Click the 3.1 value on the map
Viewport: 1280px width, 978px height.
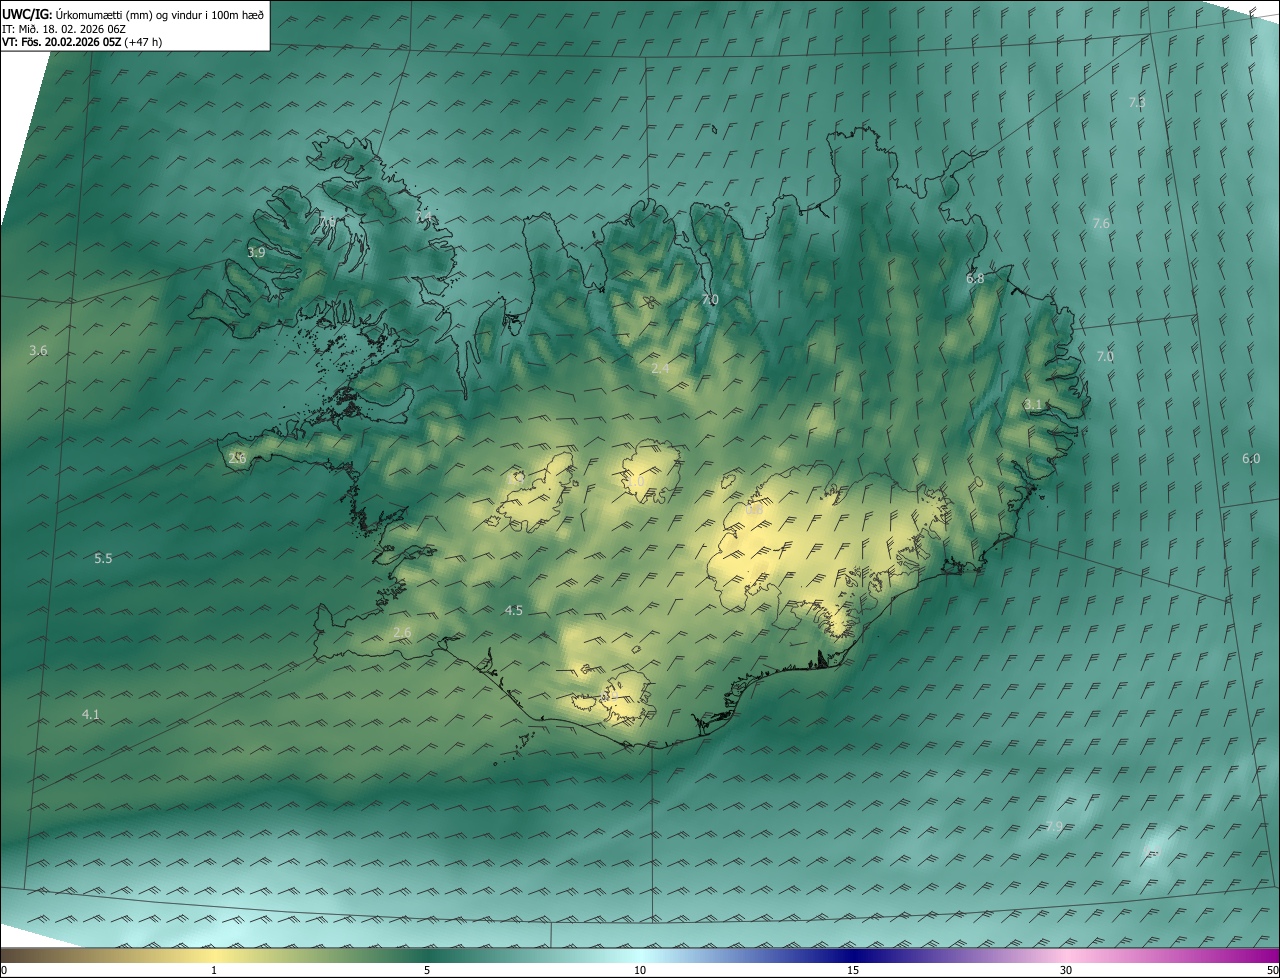click(x=1033, y=405)
